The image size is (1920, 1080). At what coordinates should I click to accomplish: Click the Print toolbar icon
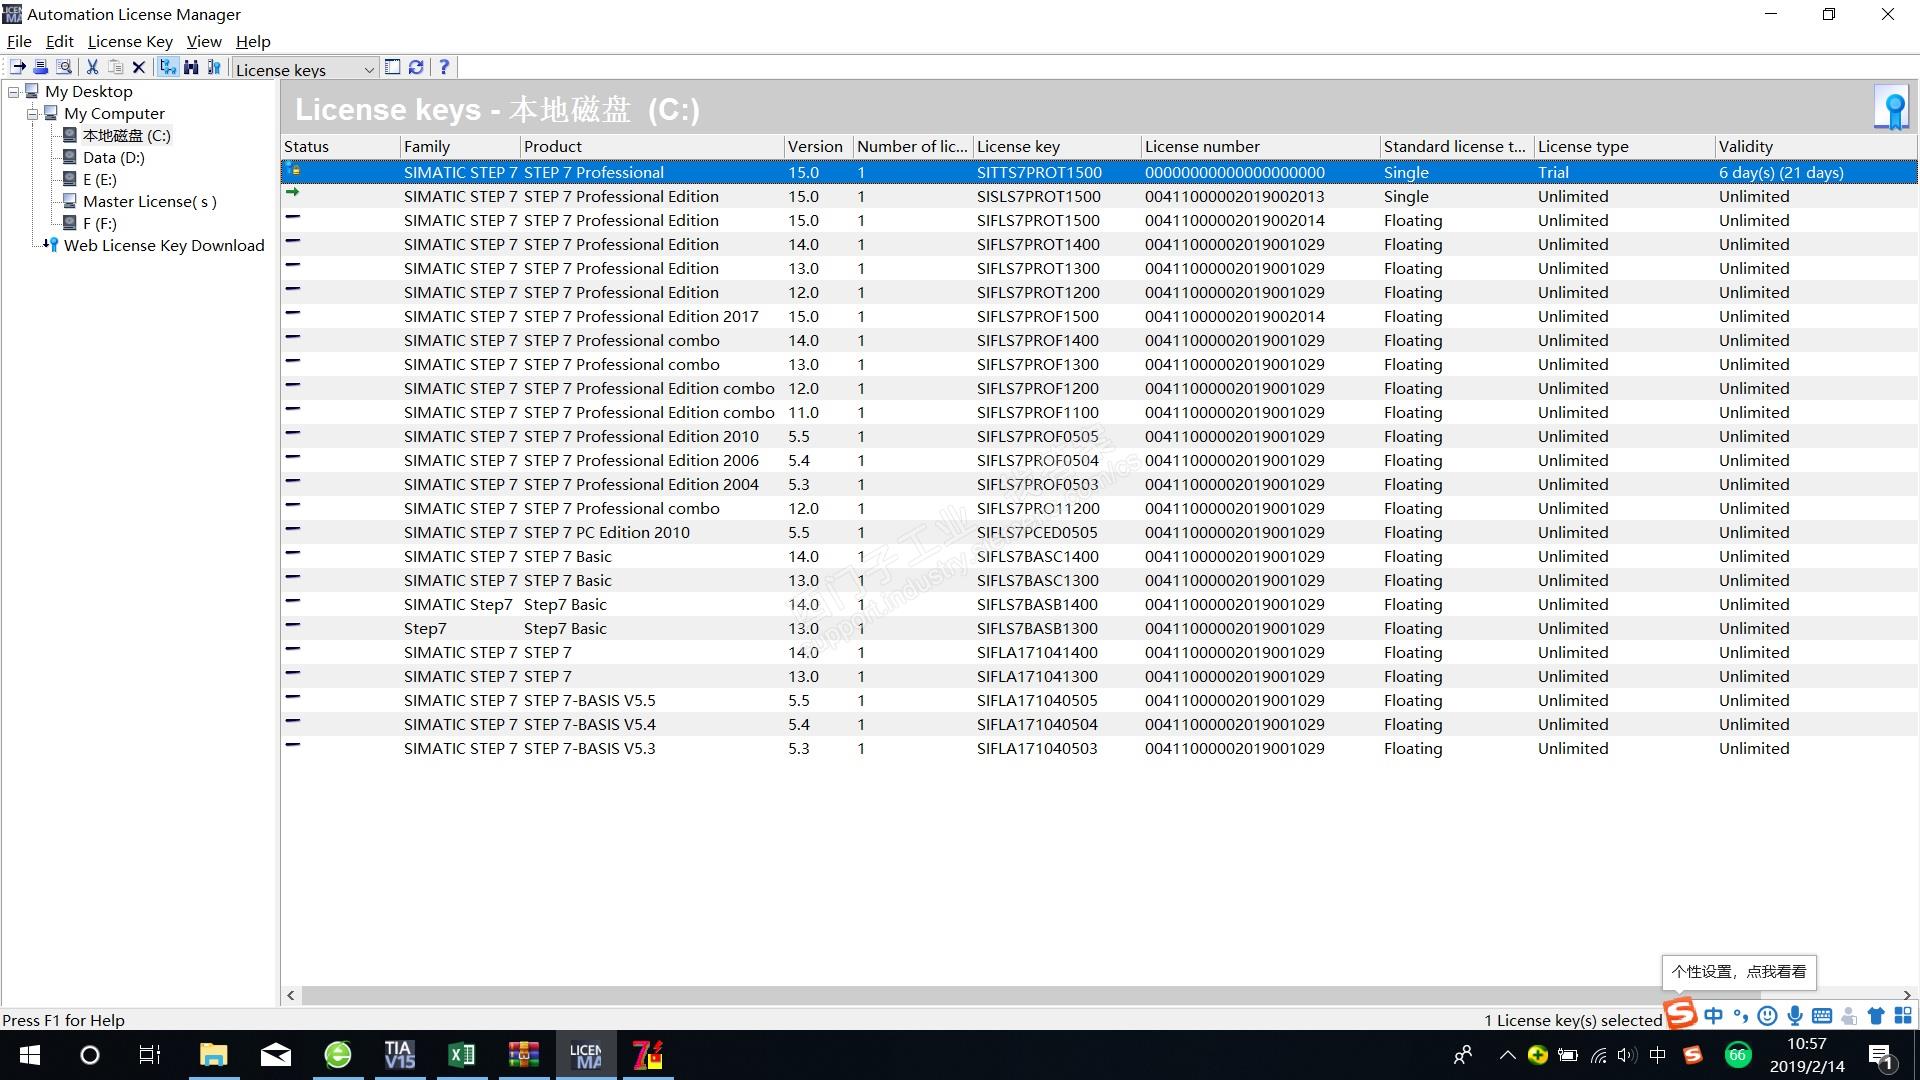[41, 67]
